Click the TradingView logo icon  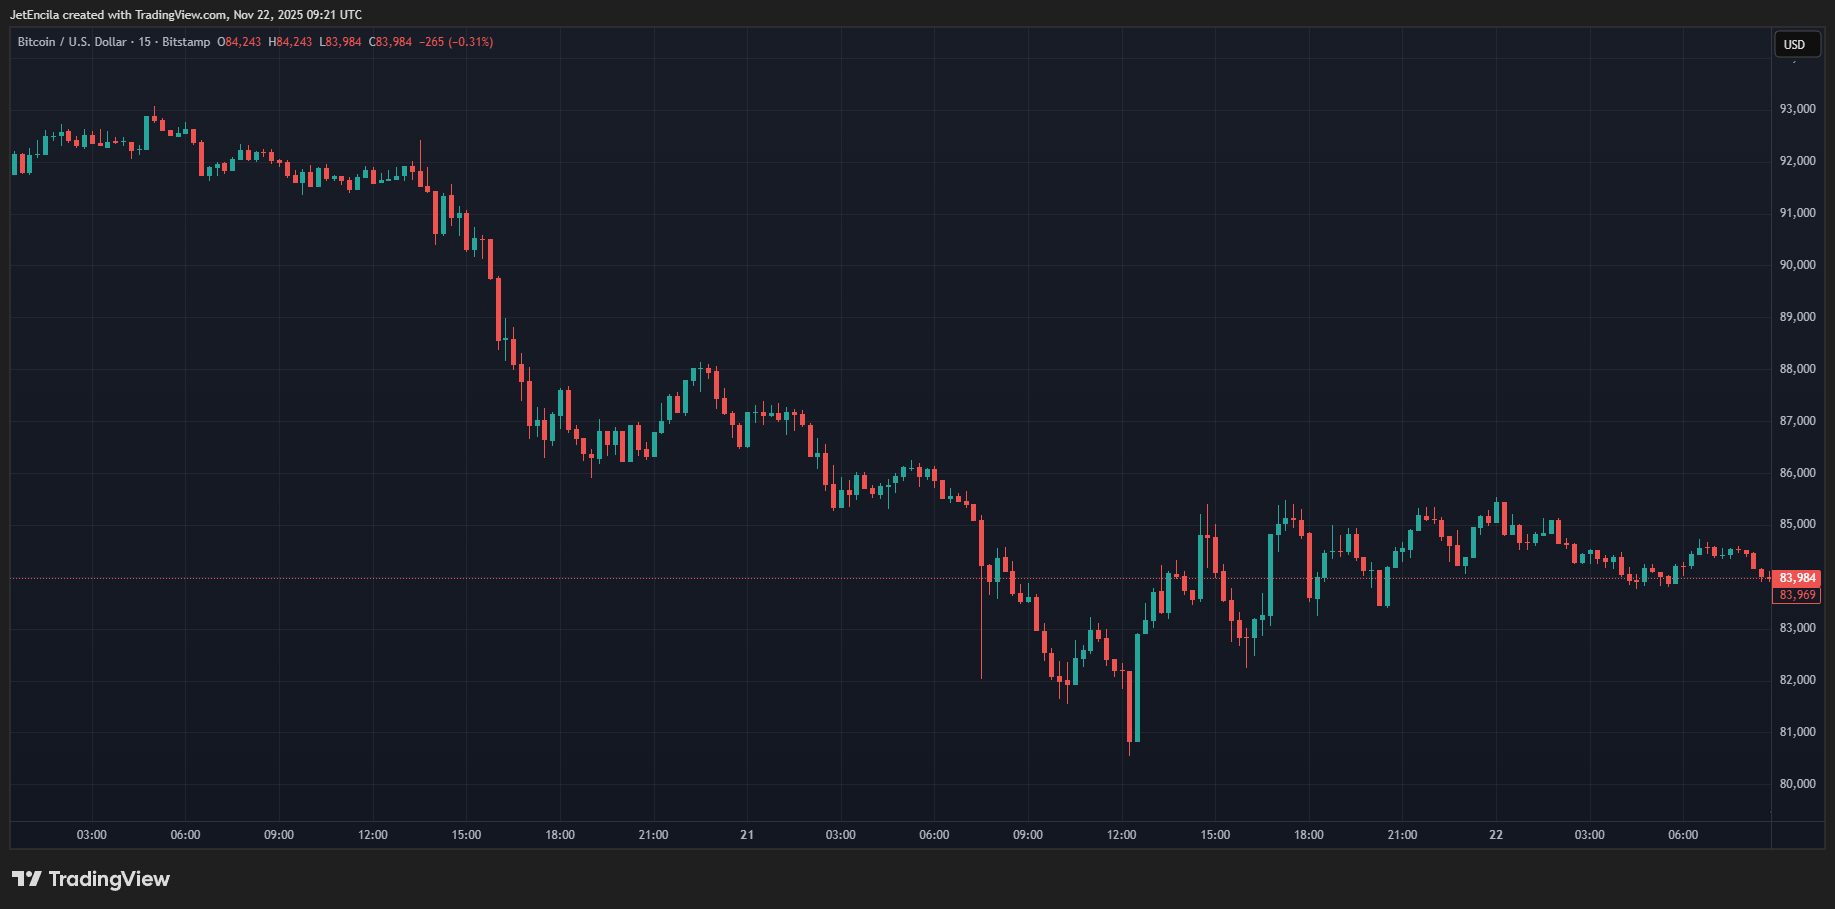click(27, 879)
